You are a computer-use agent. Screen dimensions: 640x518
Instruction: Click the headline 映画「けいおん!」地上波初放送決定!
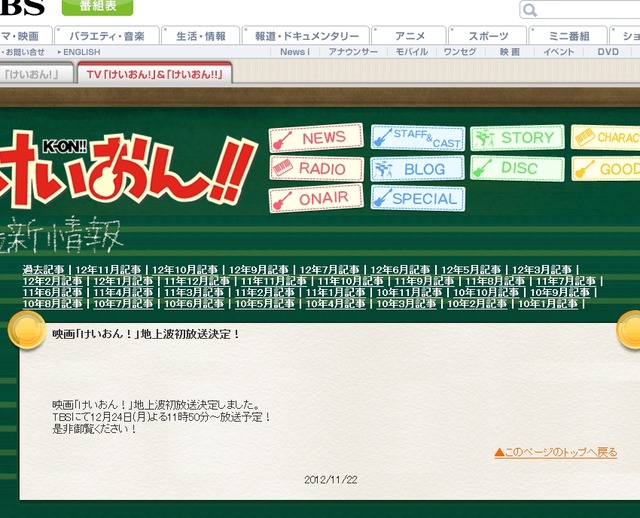point(147,334)
